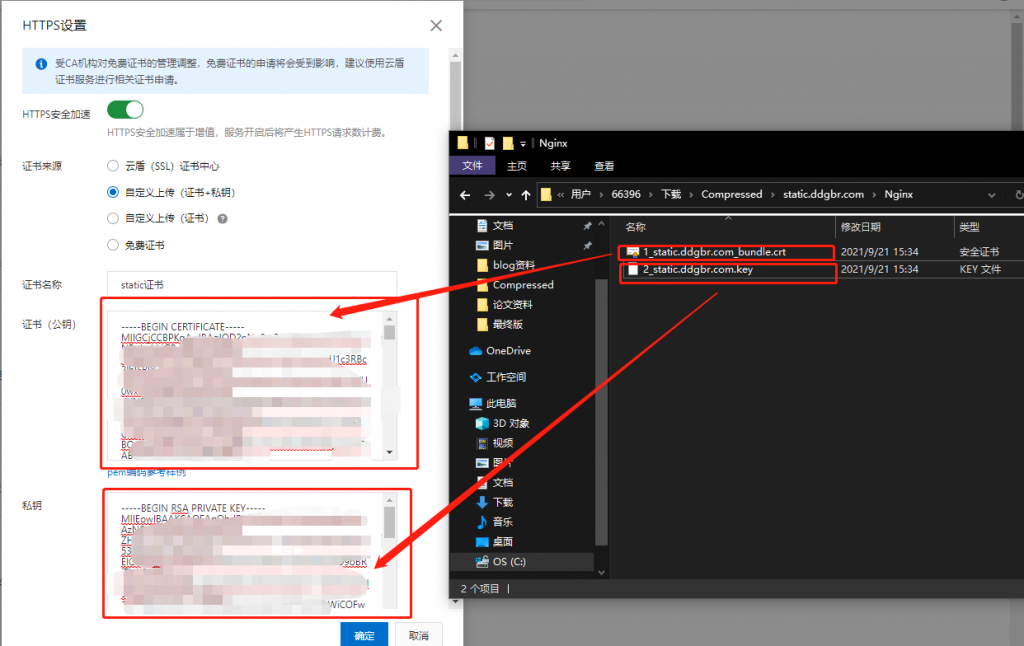Viewport: 1024px width, 646px height.
Task: Sort by 类型 column header
Action: (x=969, y=227)
